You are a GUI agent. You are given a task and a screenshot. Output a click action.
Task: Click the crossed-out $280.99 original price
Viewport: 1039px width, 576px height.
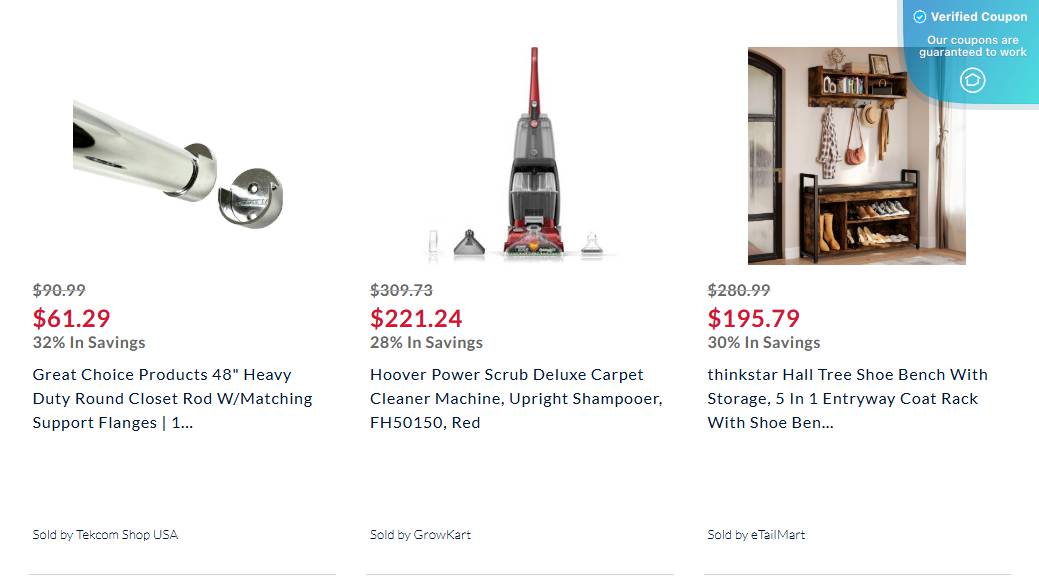coord(737,290)
